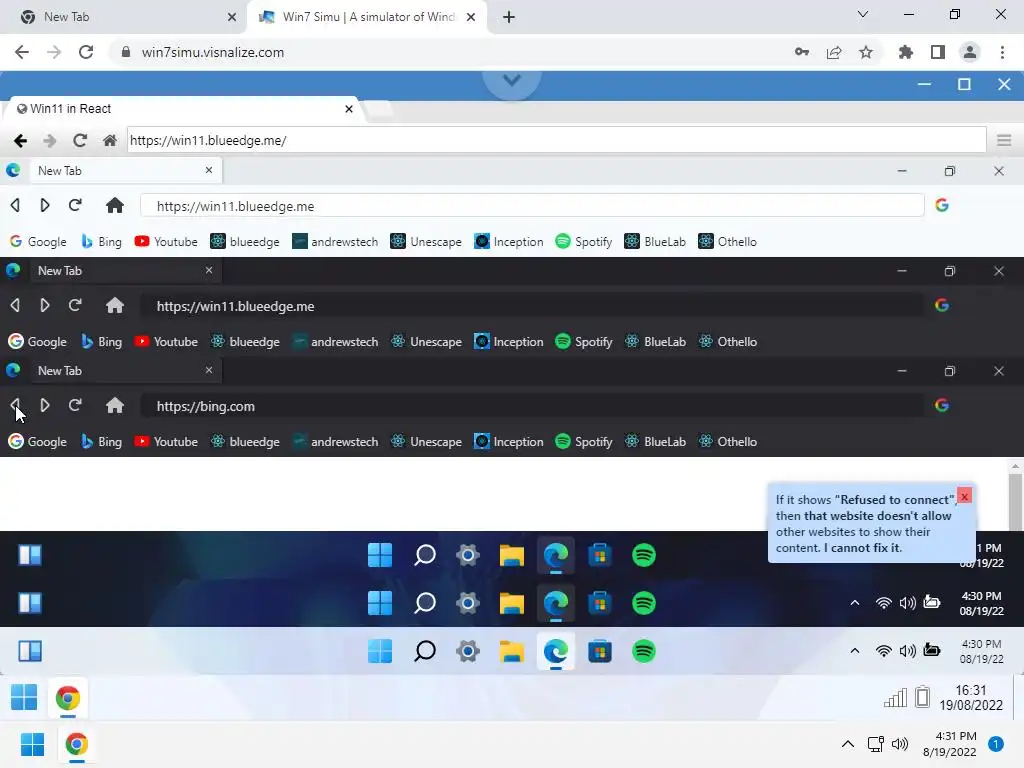Open the notification badge on bottom taskbar
The image size is (1024, 768).
point(995,744)
